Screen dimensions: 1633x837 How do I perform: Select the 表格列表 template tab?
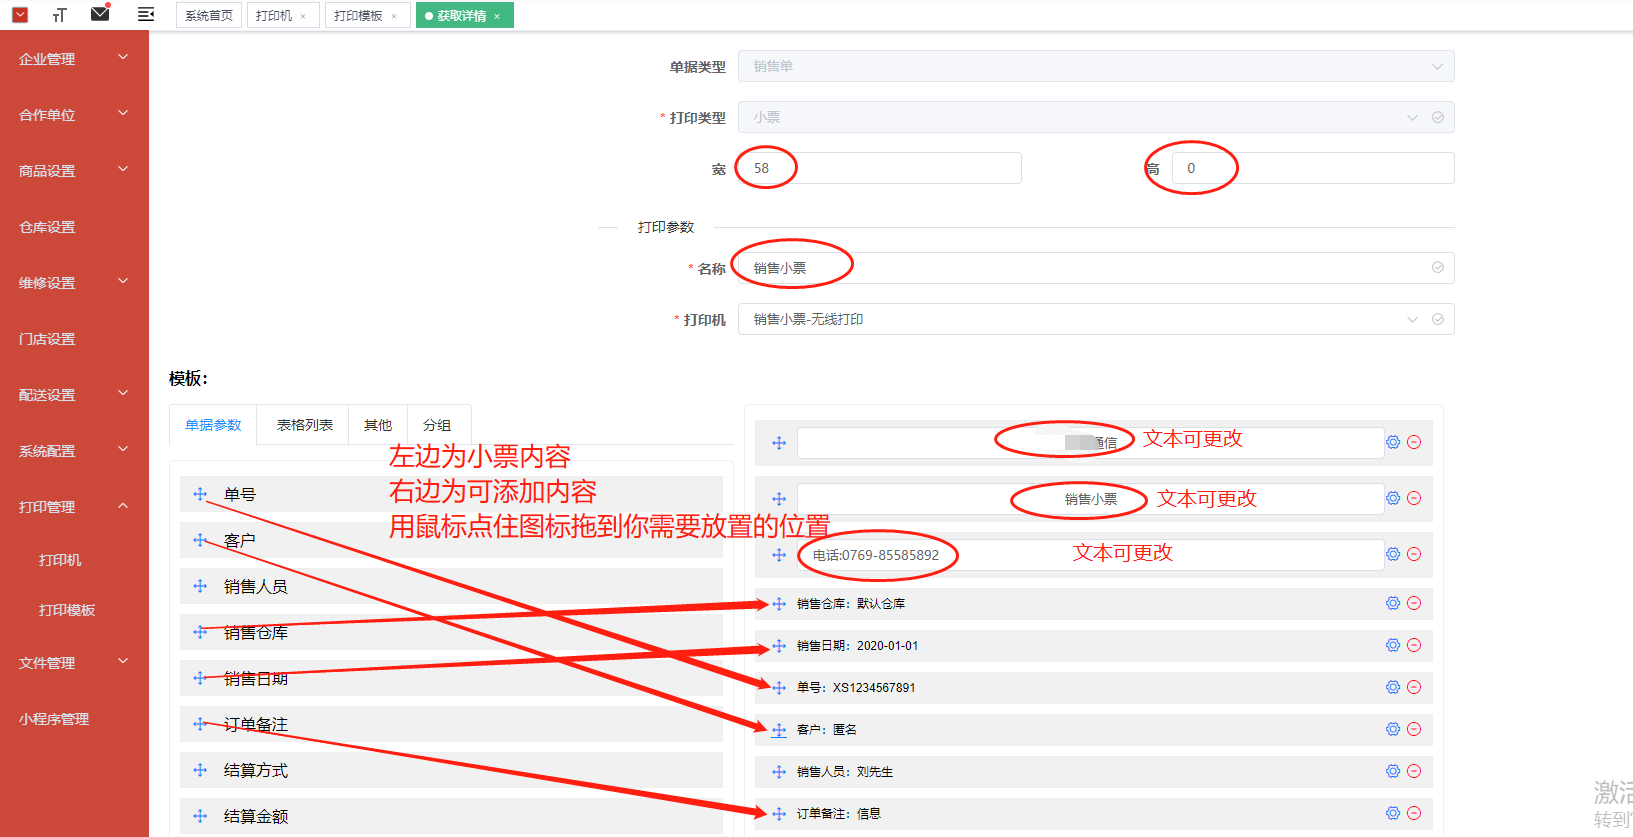pyautogui.click(x=304, y=425)
